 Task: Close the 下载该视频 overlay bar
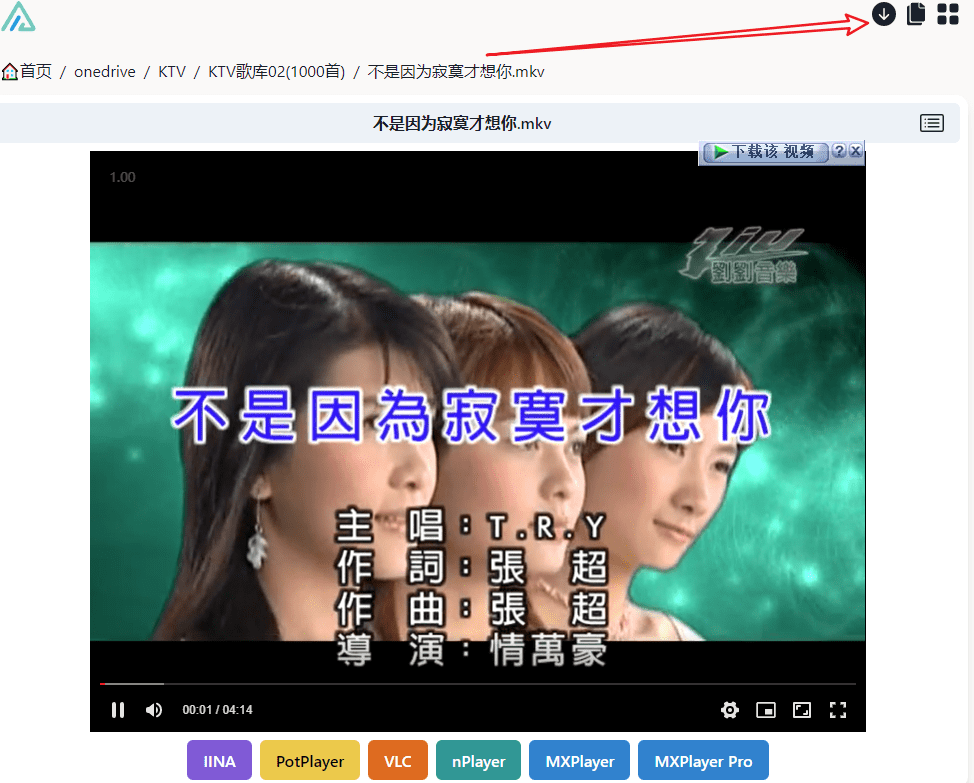(x=856, y=151)
